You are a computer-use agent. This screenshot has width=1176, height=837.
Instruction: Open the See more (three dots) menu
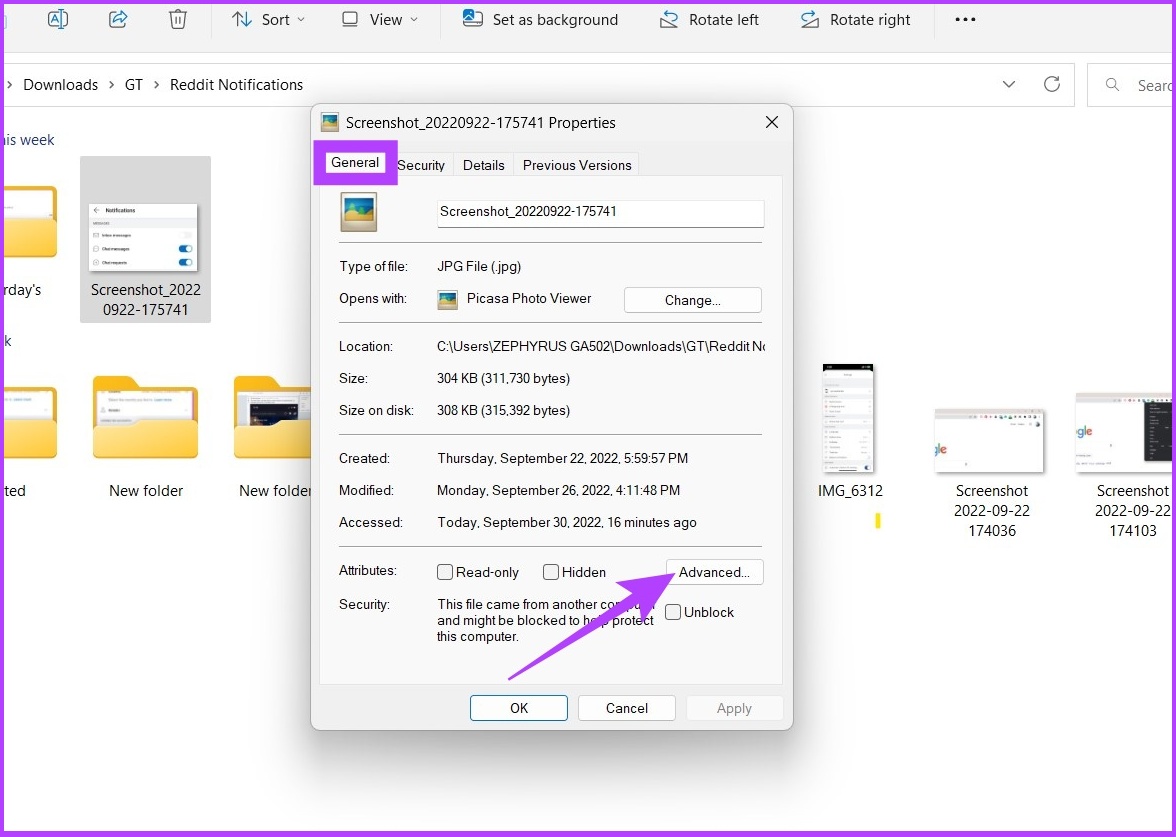pyautogui.click(x=965, y=20)
